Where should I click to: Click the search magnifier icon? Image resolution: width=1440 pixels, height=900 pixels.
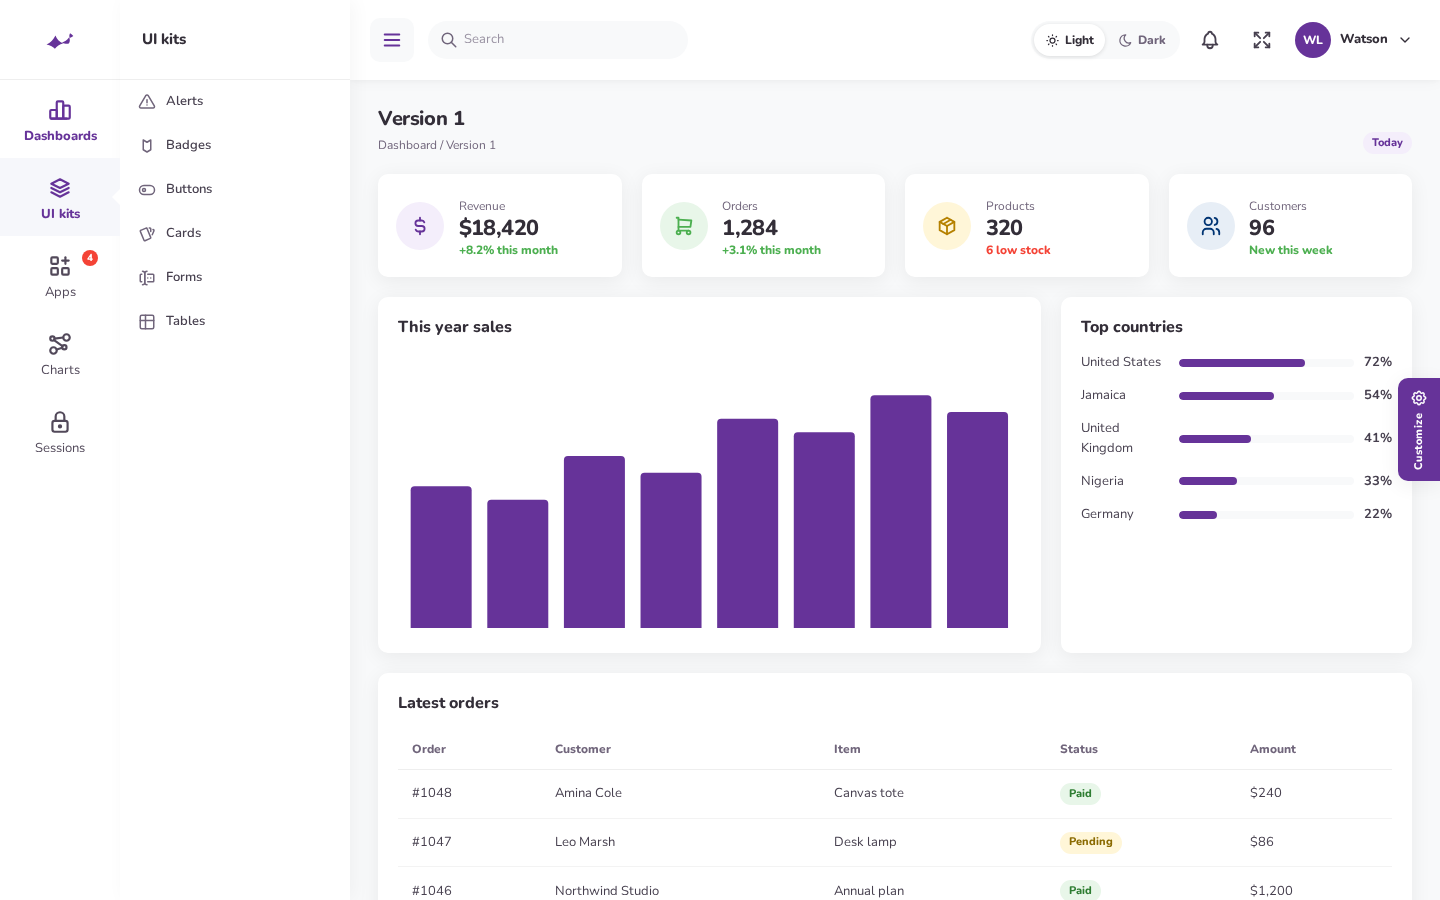(x=449, y=40)
